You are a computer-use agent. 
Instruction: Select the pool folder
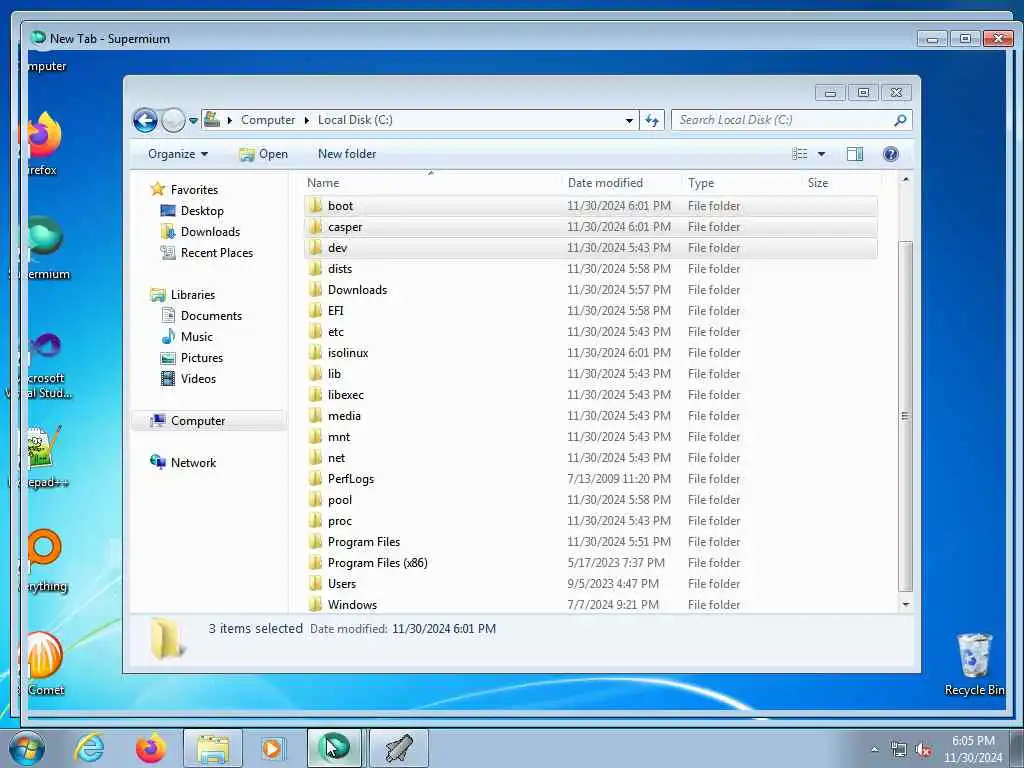(x=340, y=500)
